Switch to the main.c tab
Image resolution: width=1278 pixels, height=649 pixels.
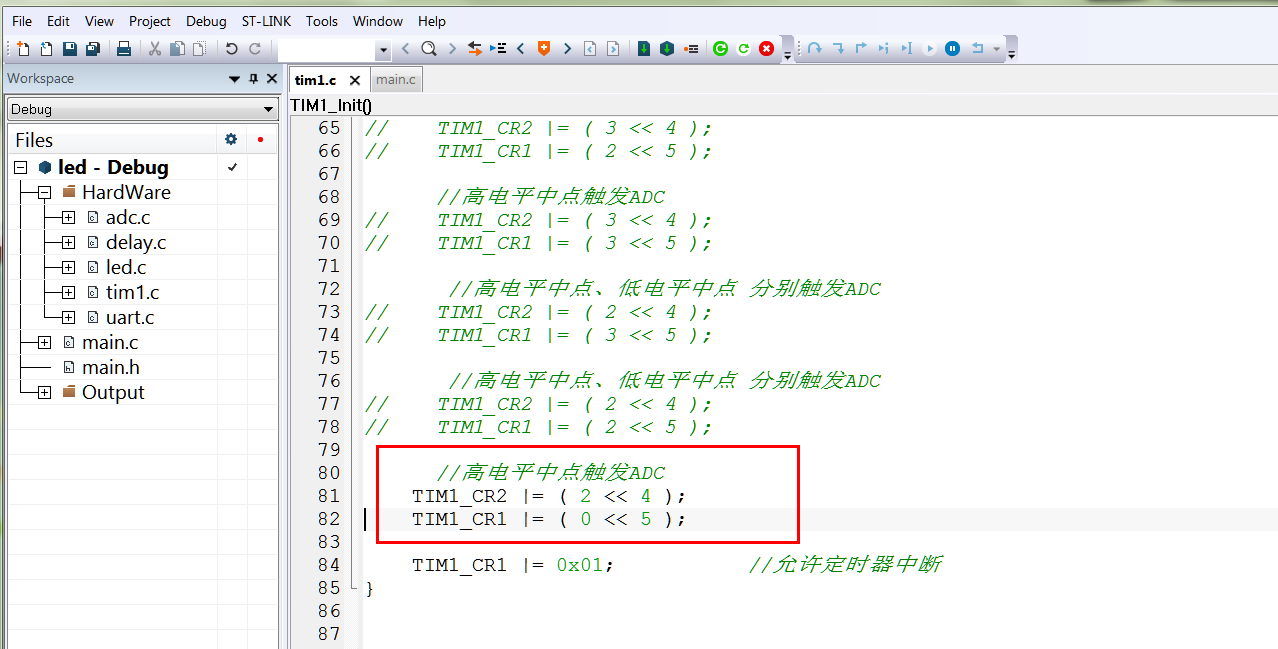click(x=395, y=79)
